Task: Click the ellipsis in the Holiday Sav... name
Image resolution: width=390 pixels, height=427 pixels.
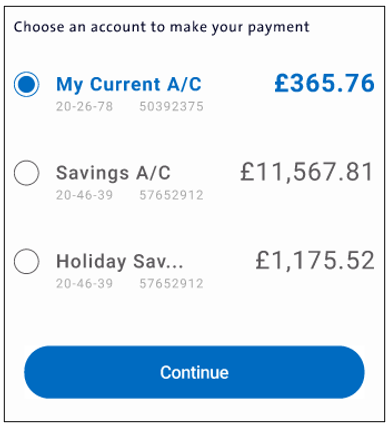Action: tap(173, 267)
